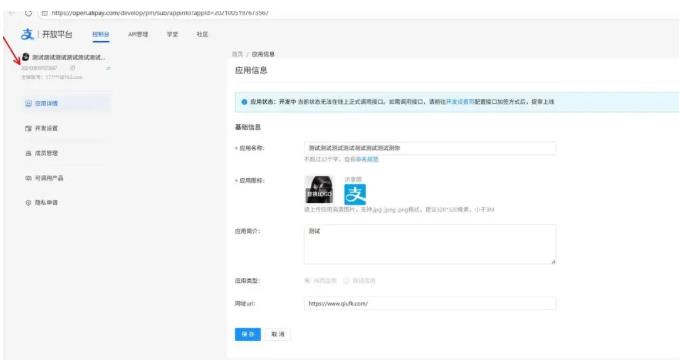The height and width of the screenshot is (360, 679).
Task: Open 应用详情 in the sidebar
Action: (66, 103)
